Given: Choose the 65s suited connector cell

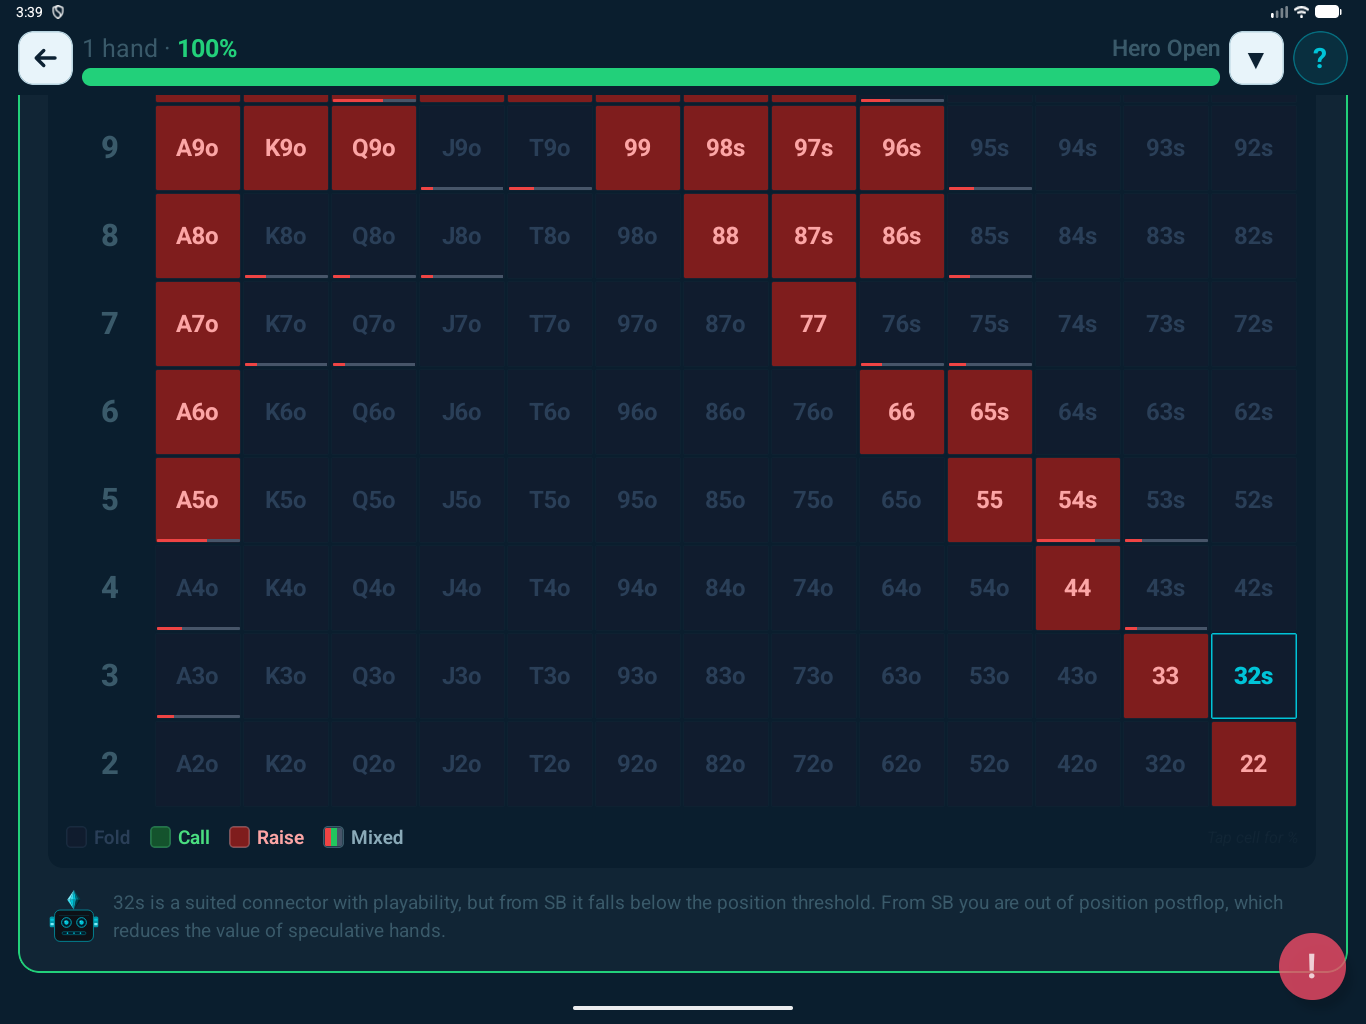Looking at the screenshot, I should coord(989,412).
